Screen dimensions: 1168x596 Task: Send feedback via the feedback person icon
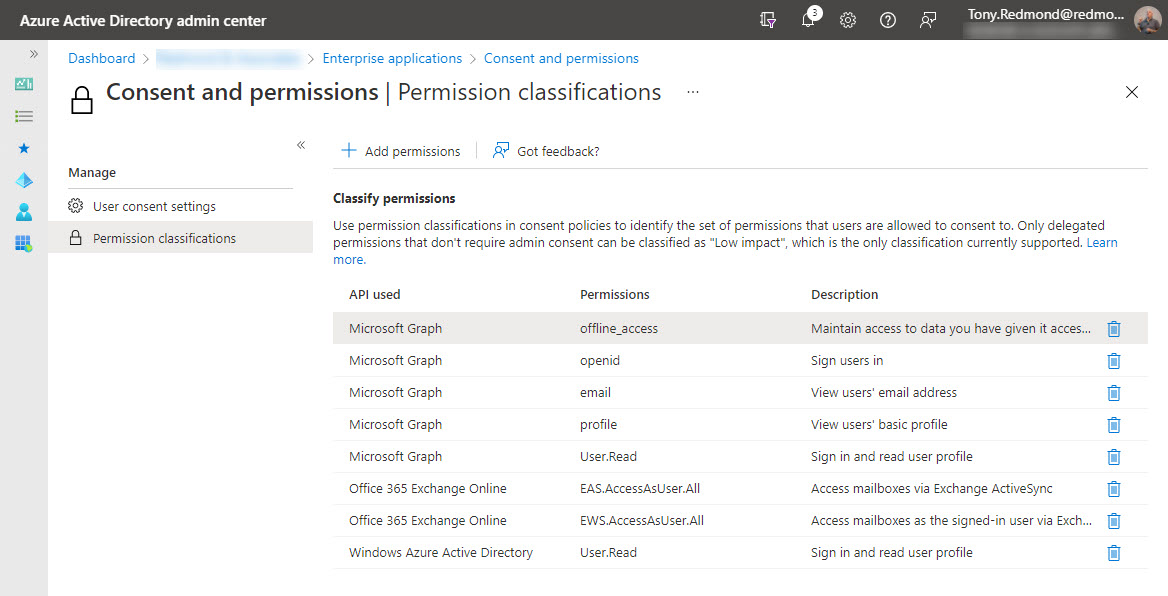(927, 20)
